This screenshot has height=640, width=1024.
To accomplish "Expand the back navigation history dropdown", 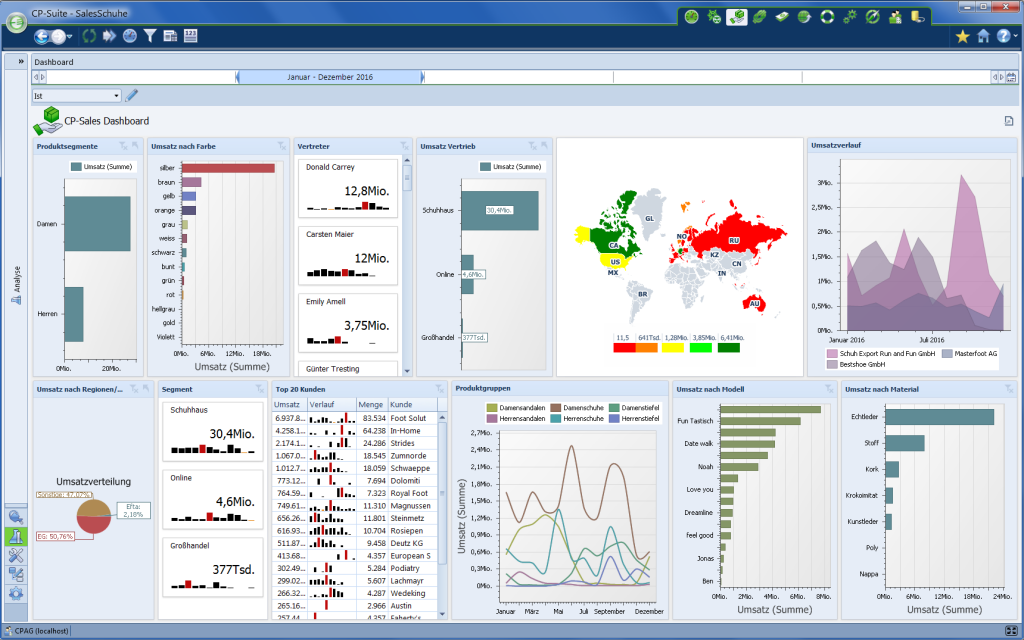I will coord(68,36).
